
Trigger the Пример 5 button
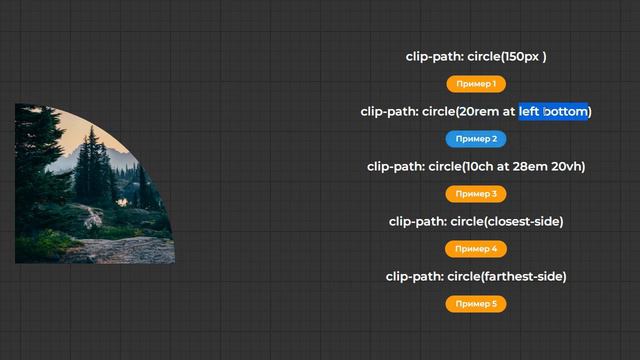(x=476, y=304)
